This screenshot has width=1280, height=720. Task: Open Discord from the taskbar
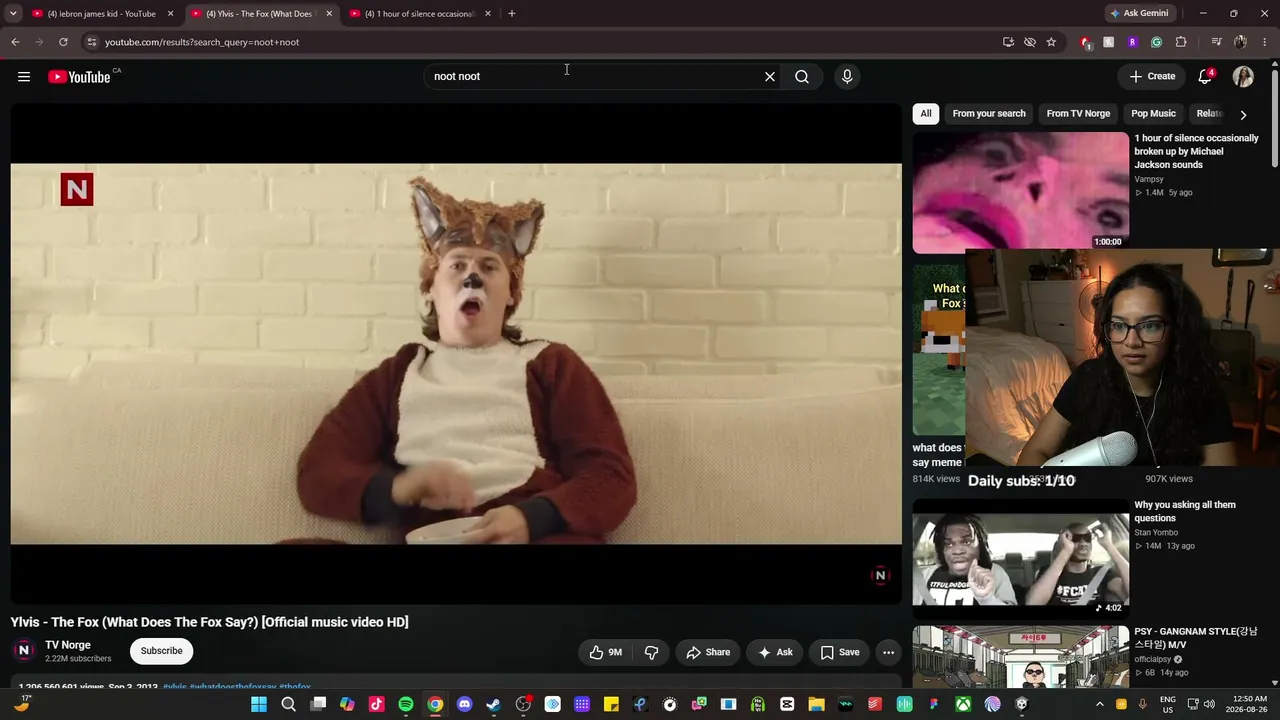pos(464,705)
